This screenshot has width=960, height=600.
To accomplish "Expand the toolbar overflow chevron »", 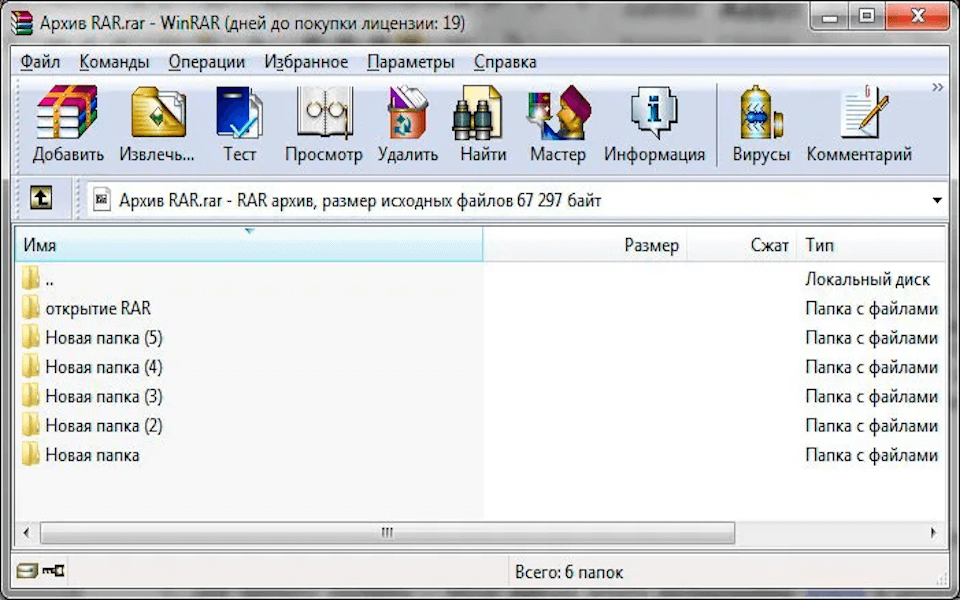I will (x=937, y=87).
